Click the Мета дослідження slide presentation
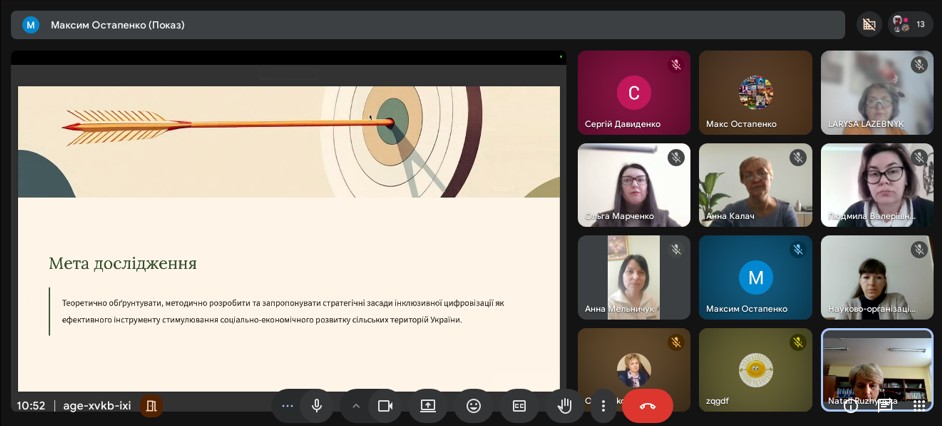Image resolution: width=942 pixels, height=426 pixels. 288,238
